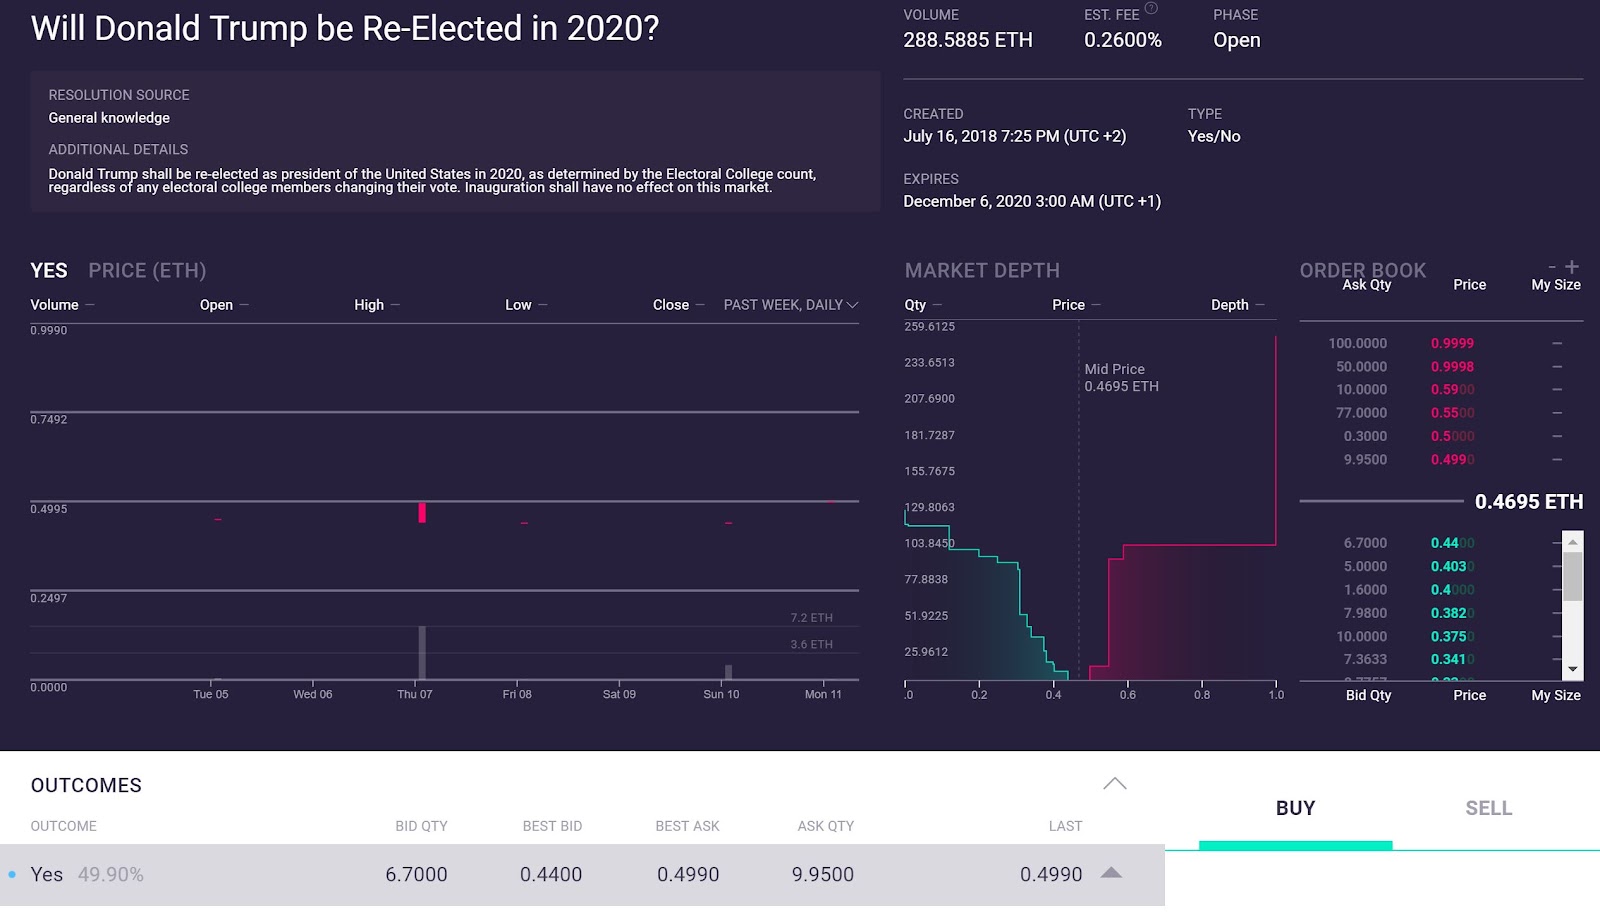1600x913 pixels.
Task: Select the 0.4400 bid in order book
Action: coord(1452,543)
